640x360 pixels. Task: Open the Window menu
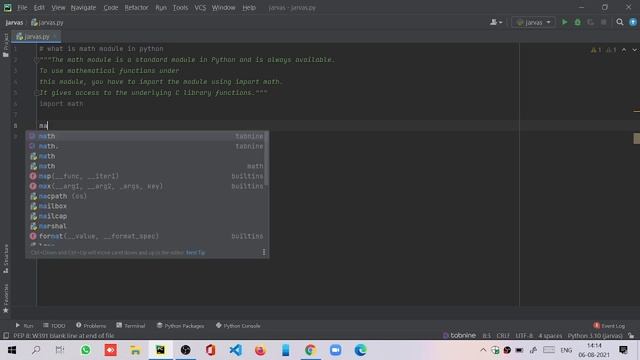tap(223, 7)
